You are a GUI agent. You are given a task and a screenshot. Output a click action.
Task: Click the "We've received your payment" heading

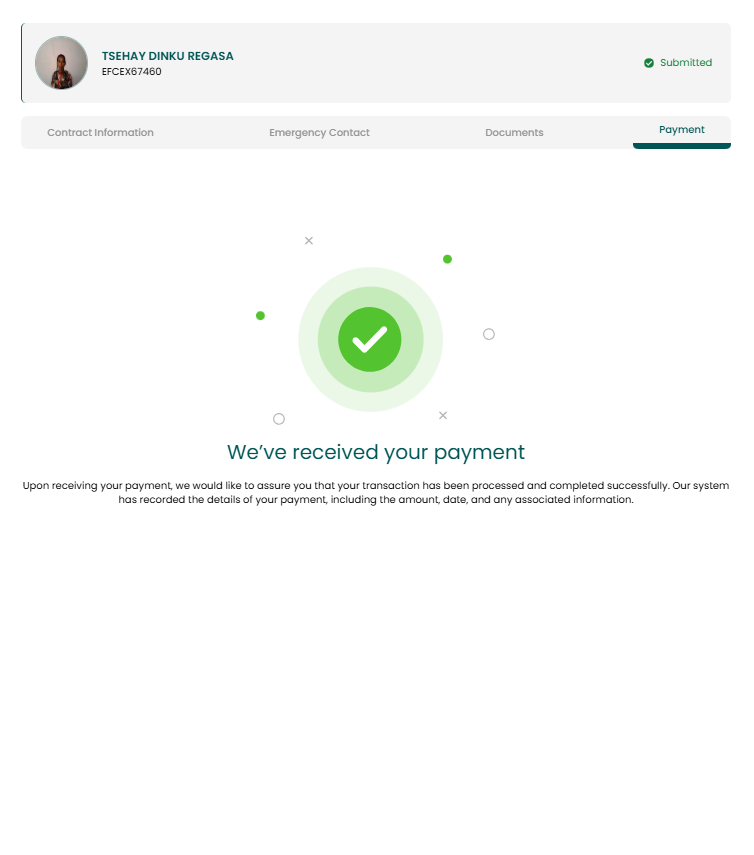coord(376,452)
